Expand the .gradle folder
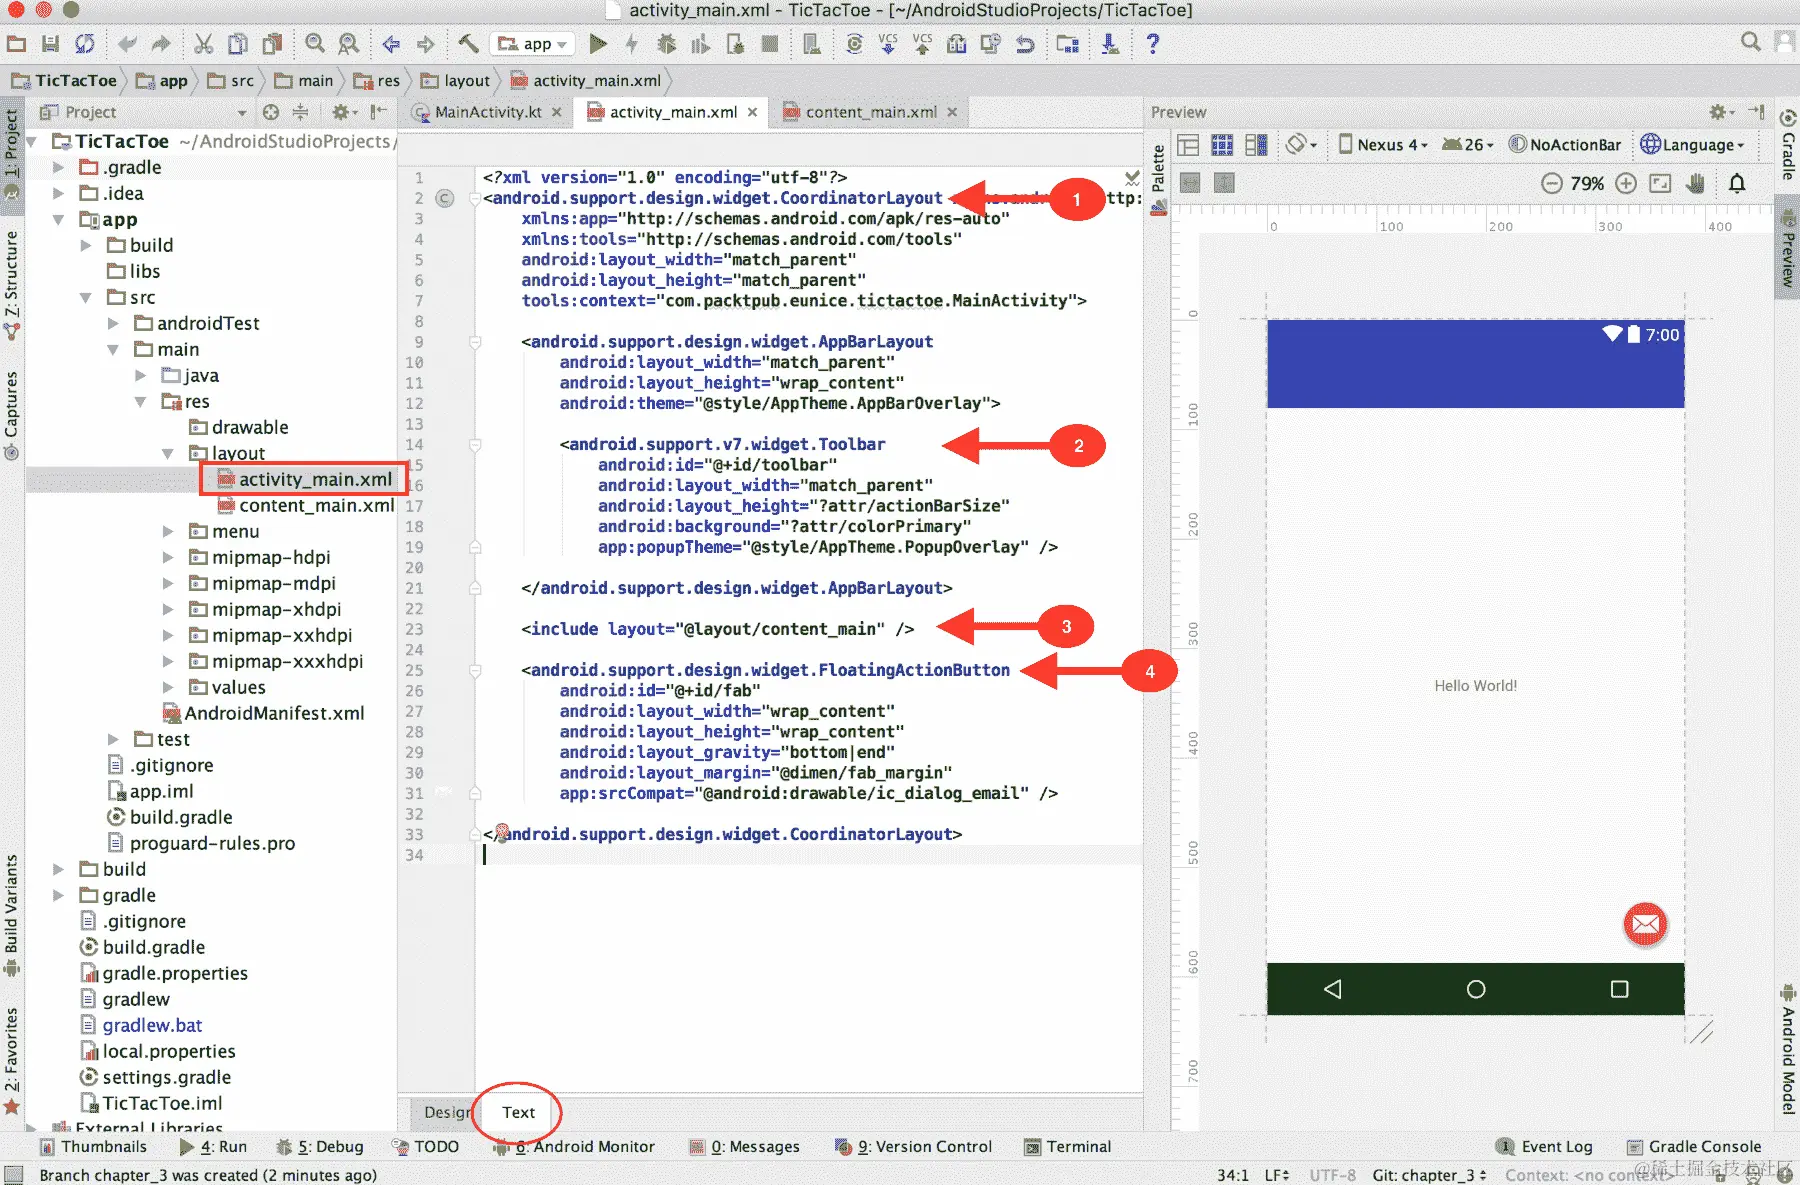The image size is (1800, 1185). point(59,168)
